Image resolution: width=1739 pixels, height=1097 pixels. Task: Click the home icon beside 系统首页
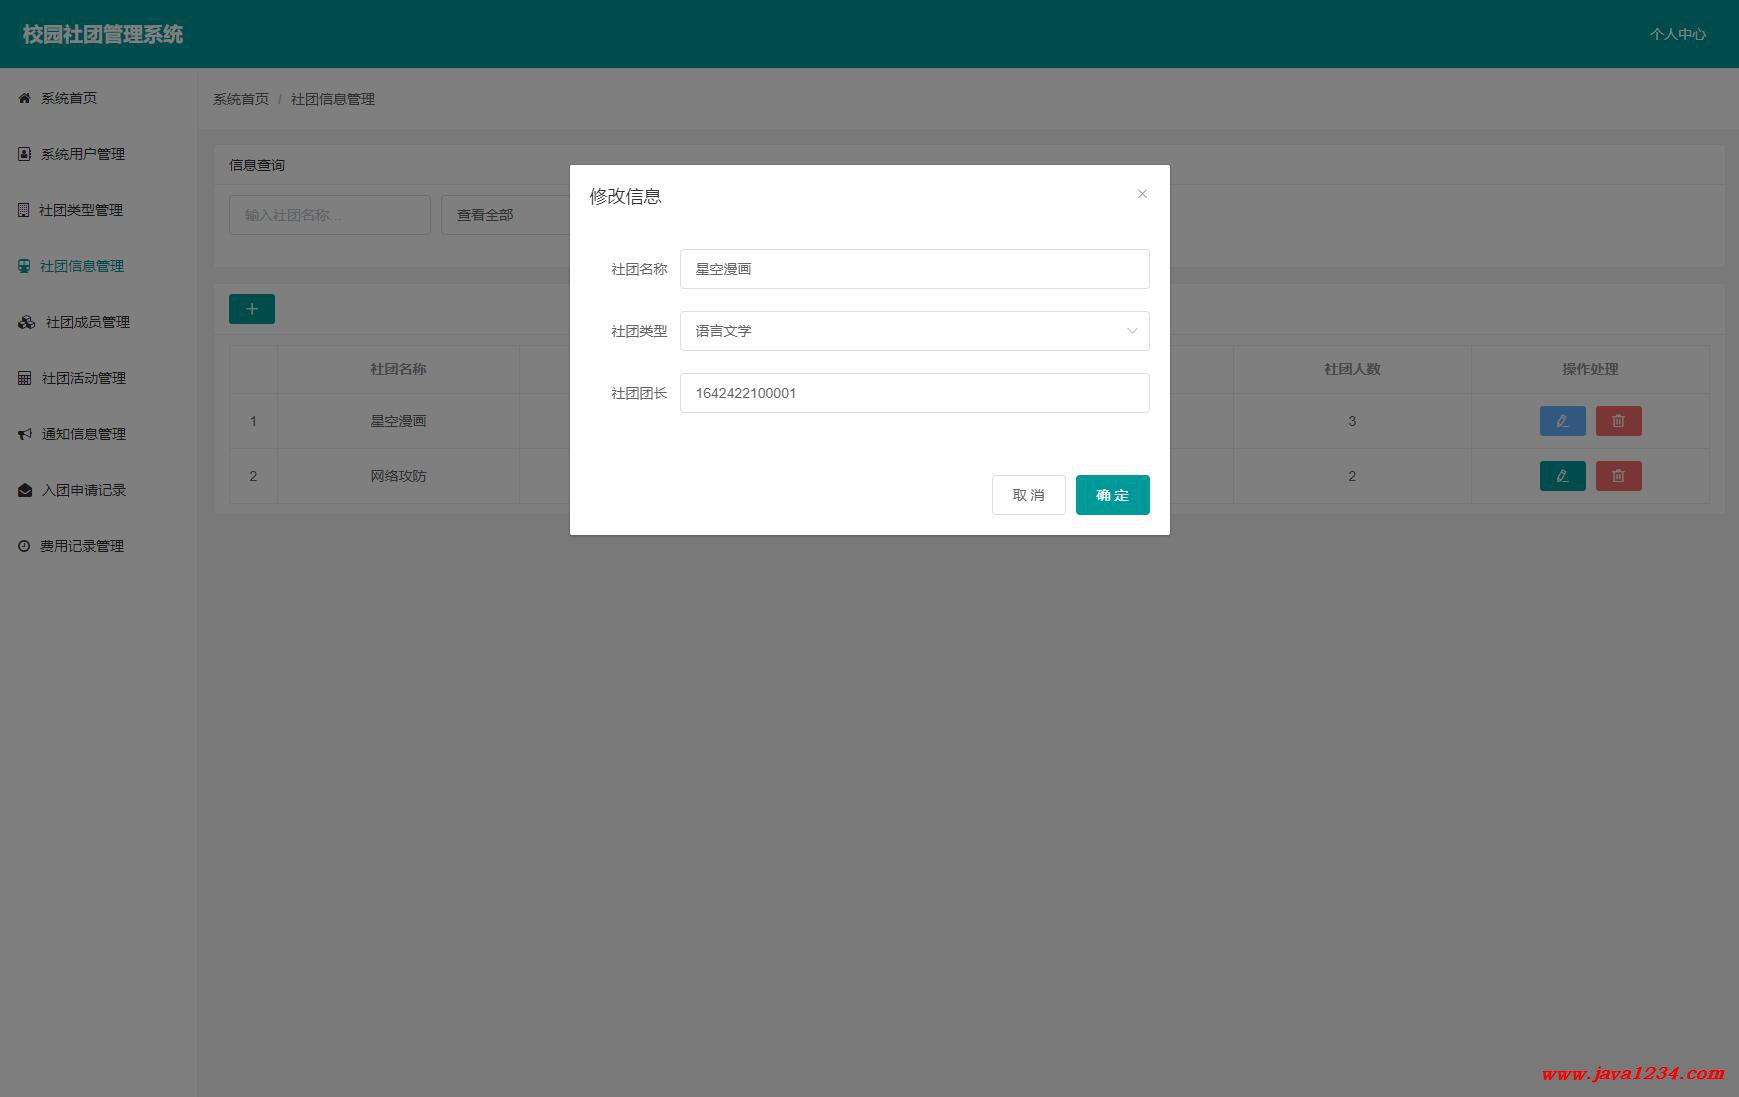(25, 98)
